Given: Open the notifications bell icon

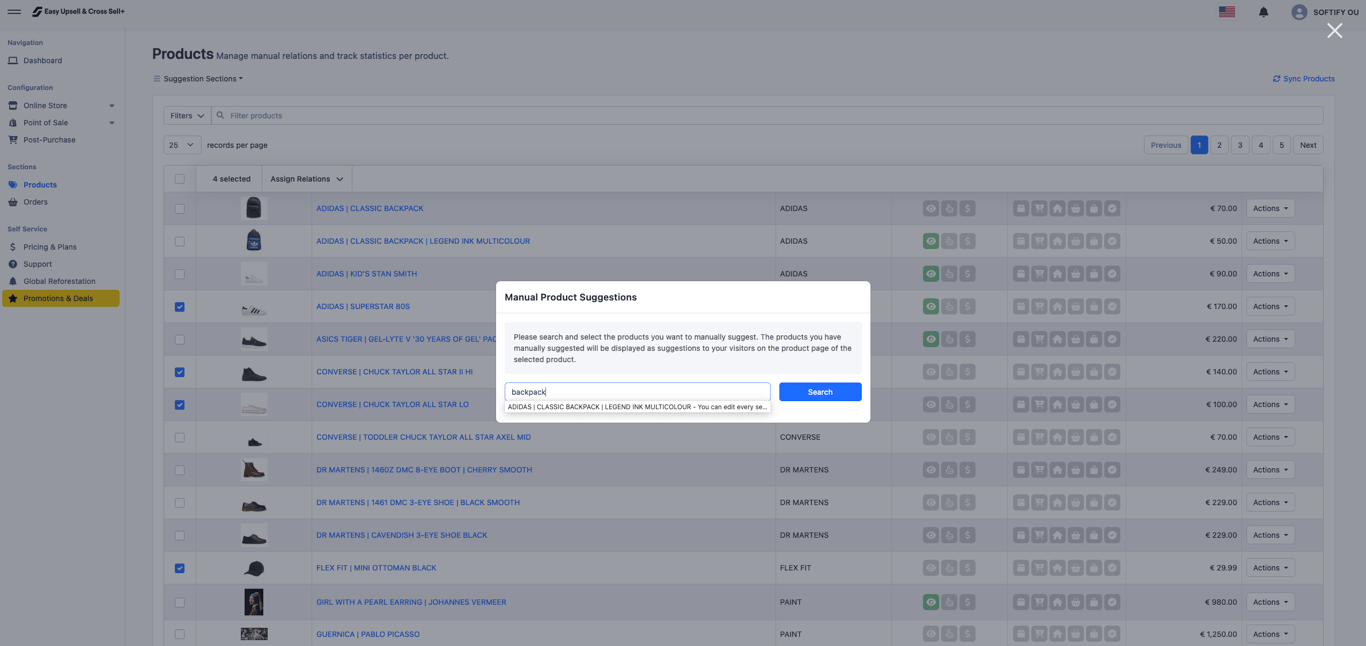Looking at the screenshot, I should [1263, 12].
